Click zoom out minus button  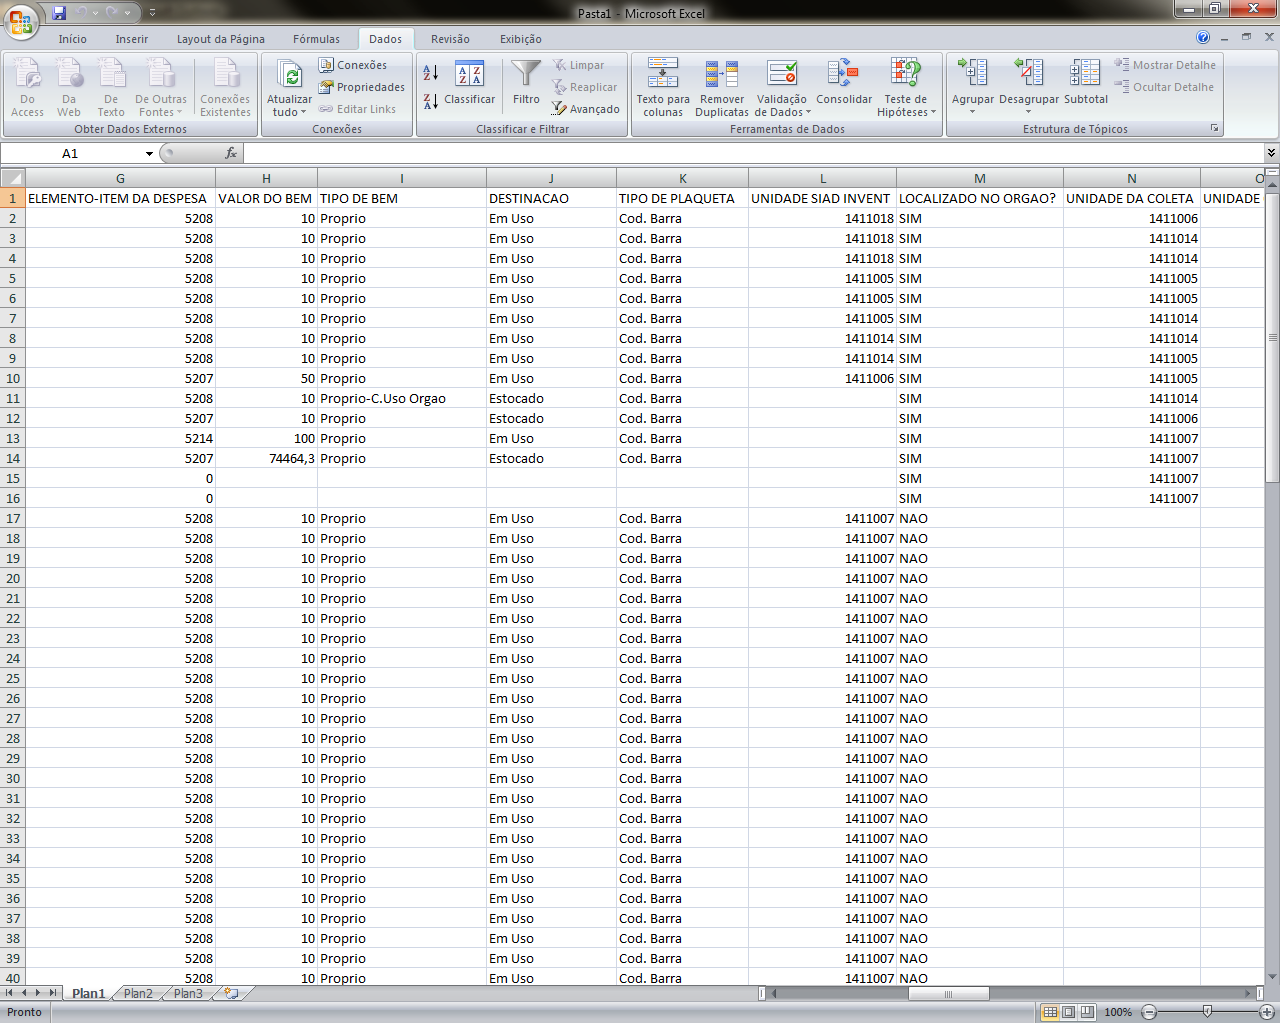tap(1149, 1012)
